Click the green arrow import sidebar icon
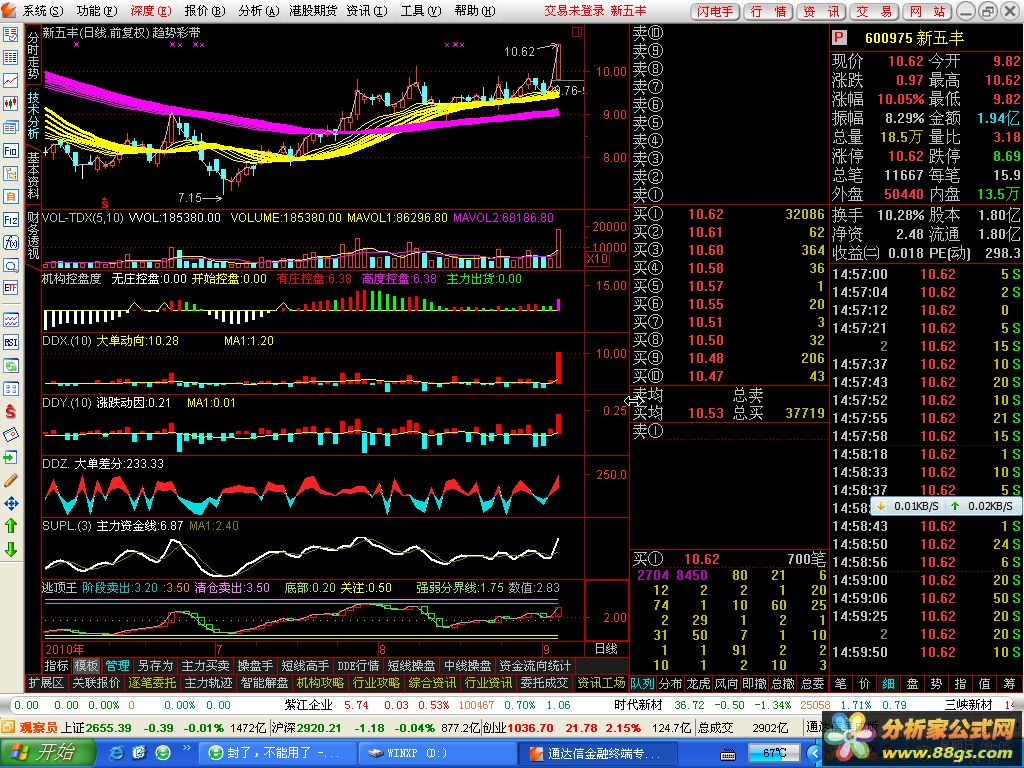 pos(10,457)
